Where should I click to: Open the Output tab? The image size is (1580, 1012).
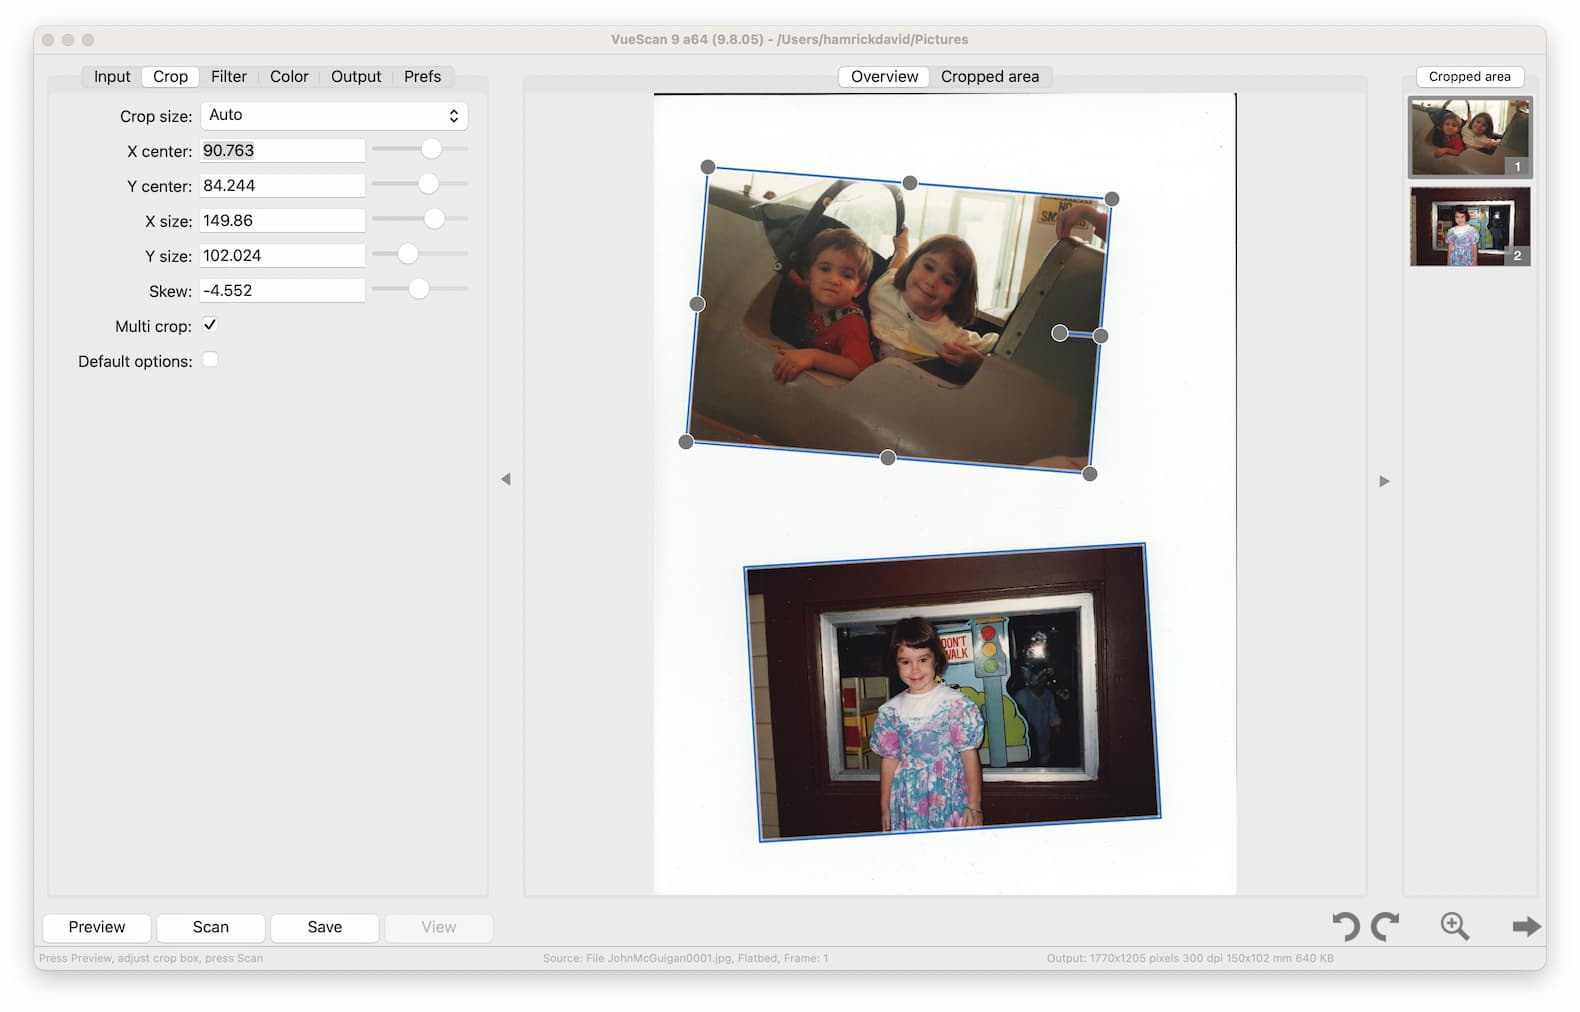pyautogui.click(x=356, y=77)
